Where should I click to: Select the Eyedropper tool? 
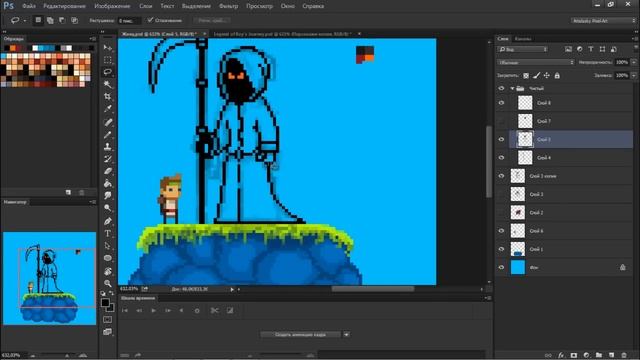point(107,109)
